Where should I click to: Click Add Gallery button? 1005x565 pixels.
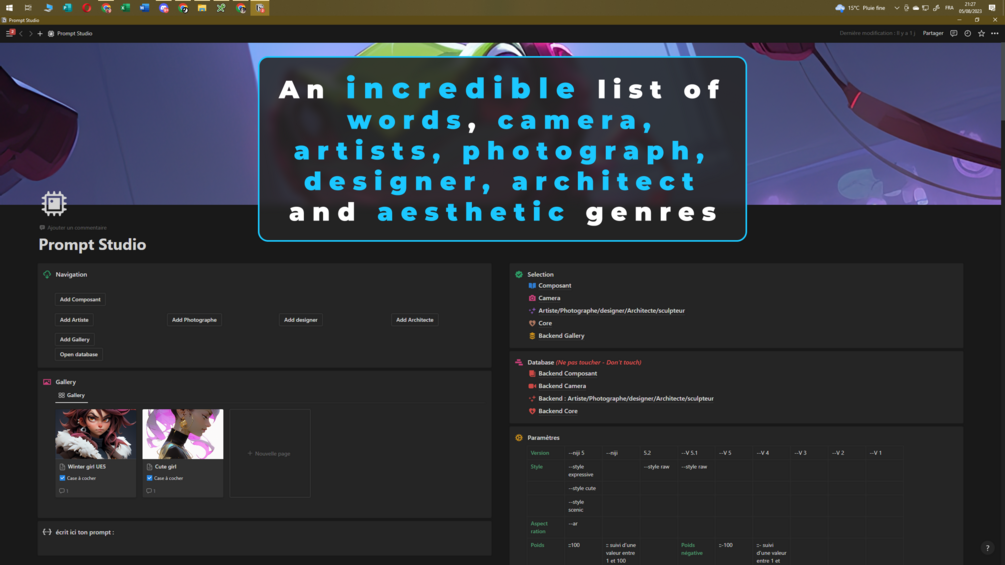[x=74, y=340]
